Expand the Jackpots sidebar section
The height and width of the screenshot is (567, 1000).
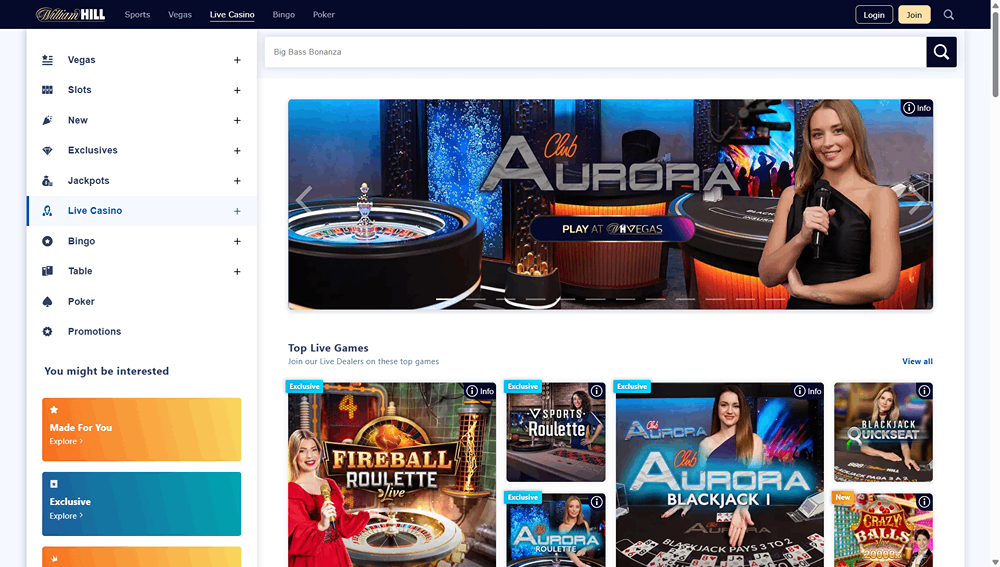(237, 181)
